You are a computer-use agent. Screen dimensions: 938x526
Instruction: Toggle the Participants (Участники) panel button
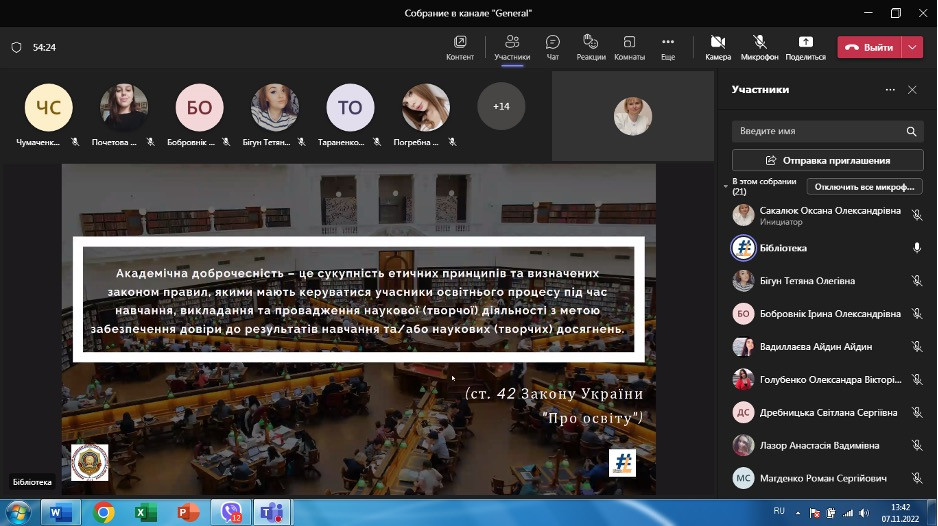(511, 46)
